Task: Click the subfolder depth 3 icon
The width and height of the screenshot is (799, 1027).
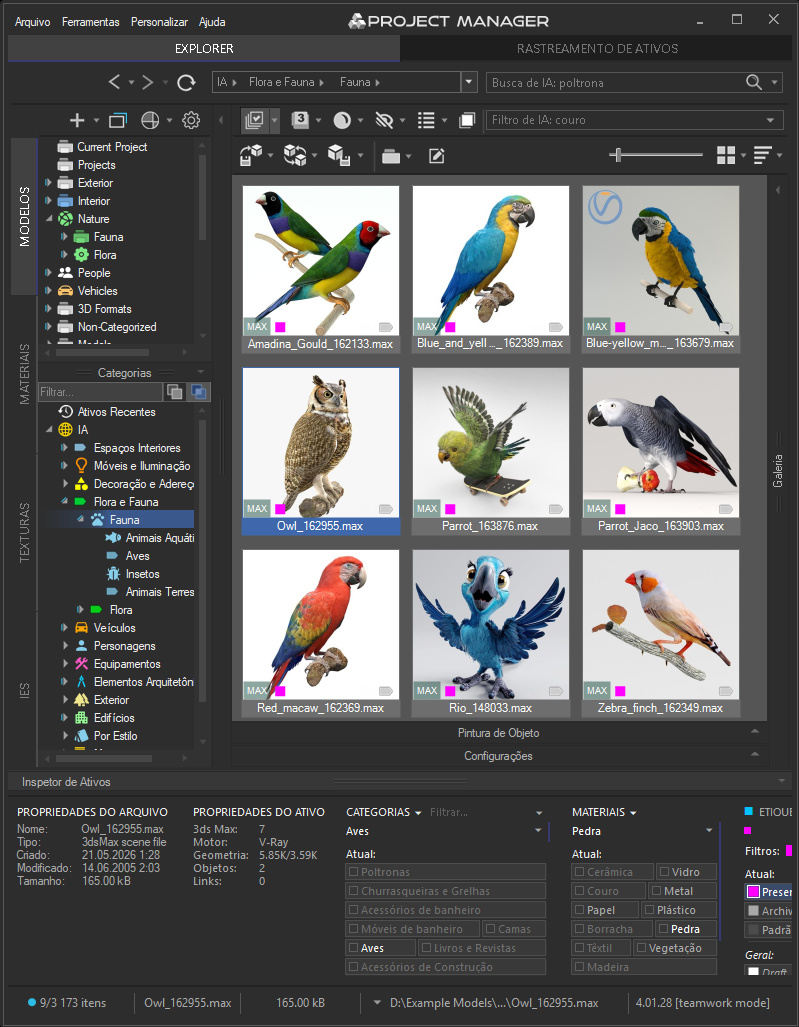Action: point(300,120)
